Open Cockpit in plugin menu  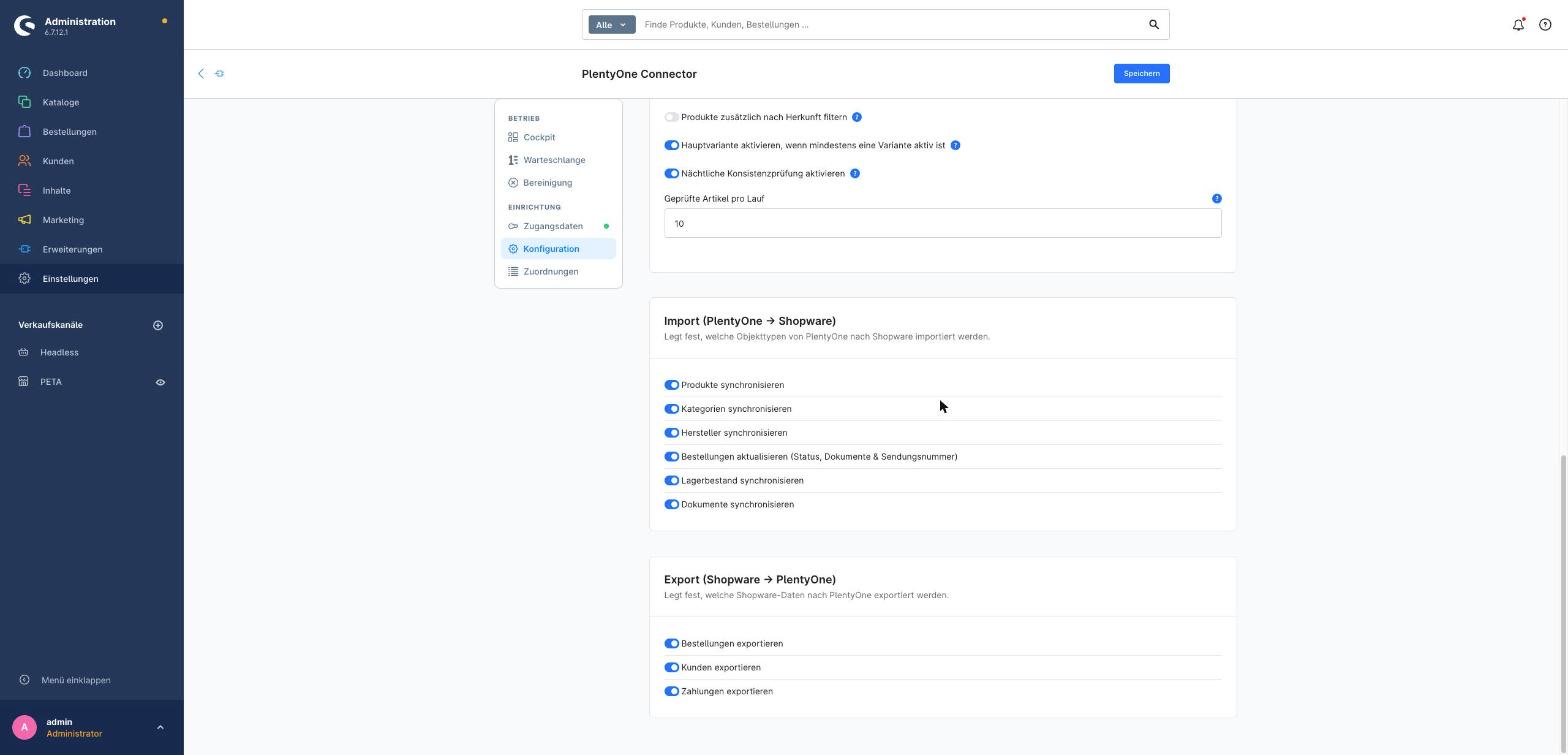[558, 137]
